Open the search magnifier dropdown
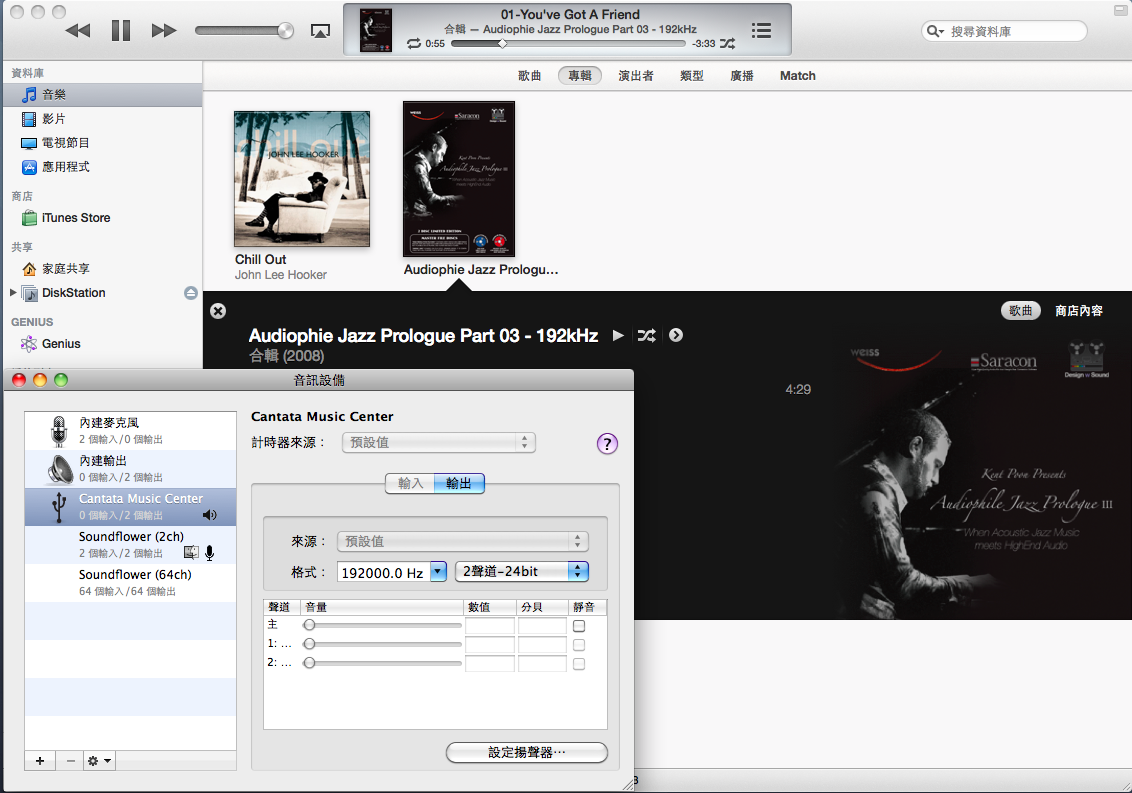 tap(936, 31)
